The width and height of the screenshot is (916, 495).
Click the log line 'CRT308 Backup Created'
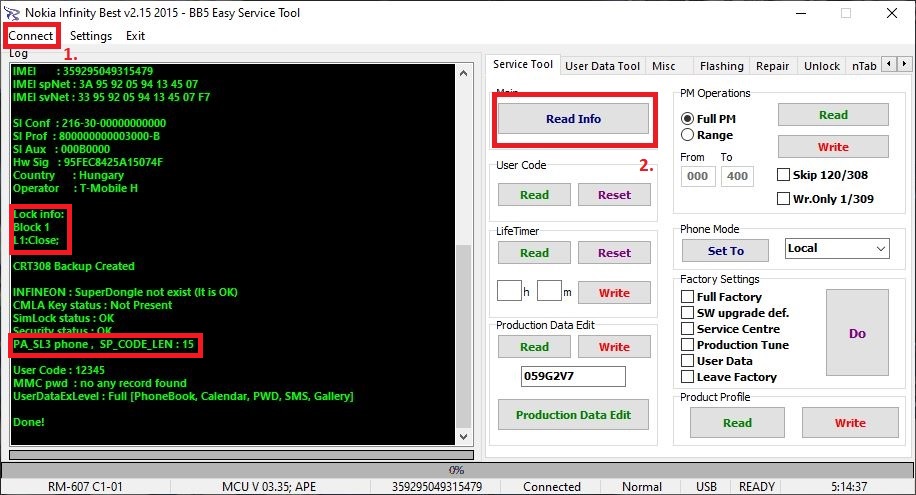click(x=74, y=266)
